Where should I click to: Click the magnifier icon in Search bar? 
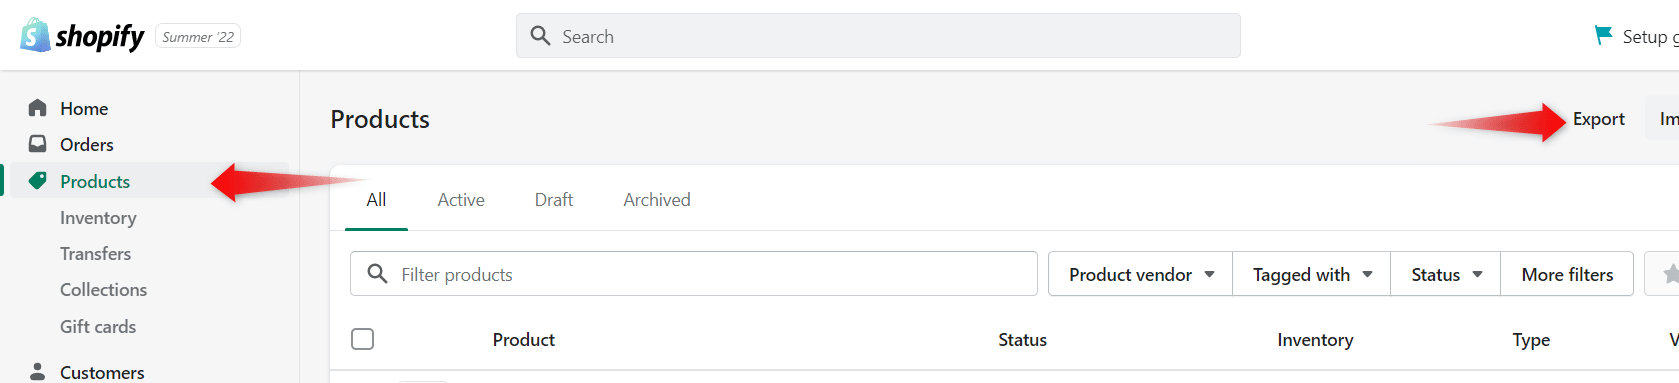click(x=541, y=36)
